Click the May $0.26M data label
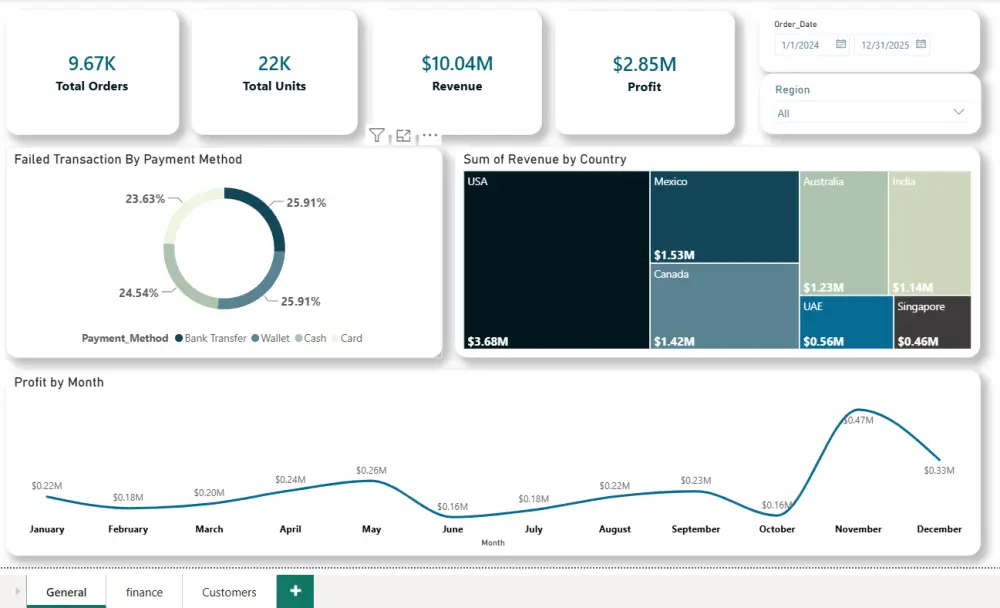1000x608 pixels. 371,470
